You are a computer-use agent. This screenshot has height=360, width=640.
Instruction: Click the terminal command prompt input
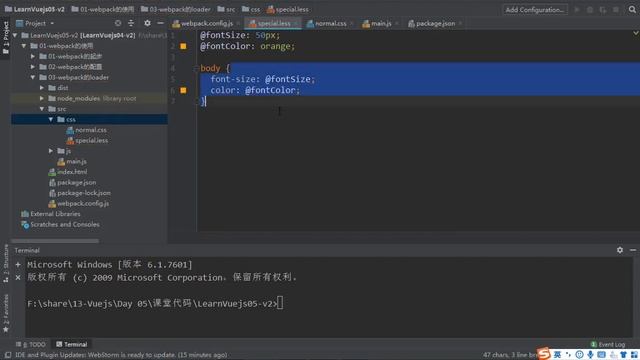pyautogui.click(x=280, y=303)
